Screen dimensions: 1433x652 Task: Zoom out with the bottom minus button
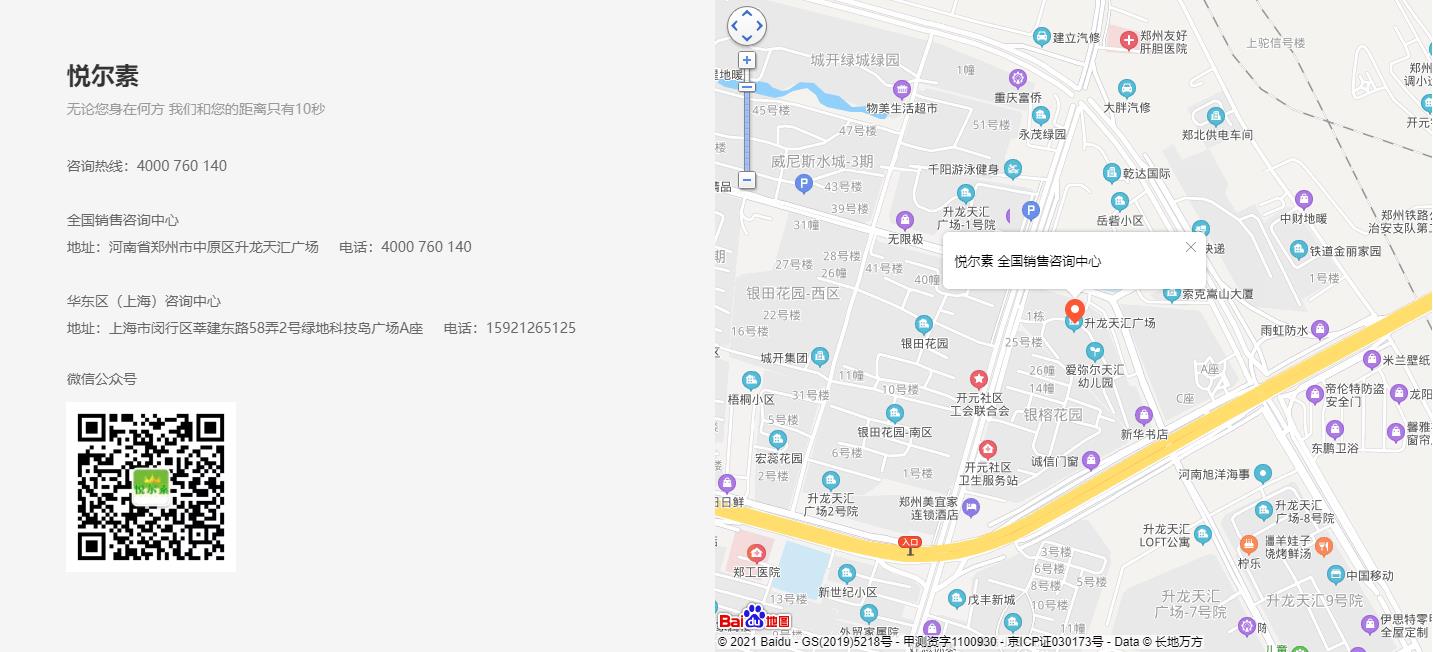[747, 180]
